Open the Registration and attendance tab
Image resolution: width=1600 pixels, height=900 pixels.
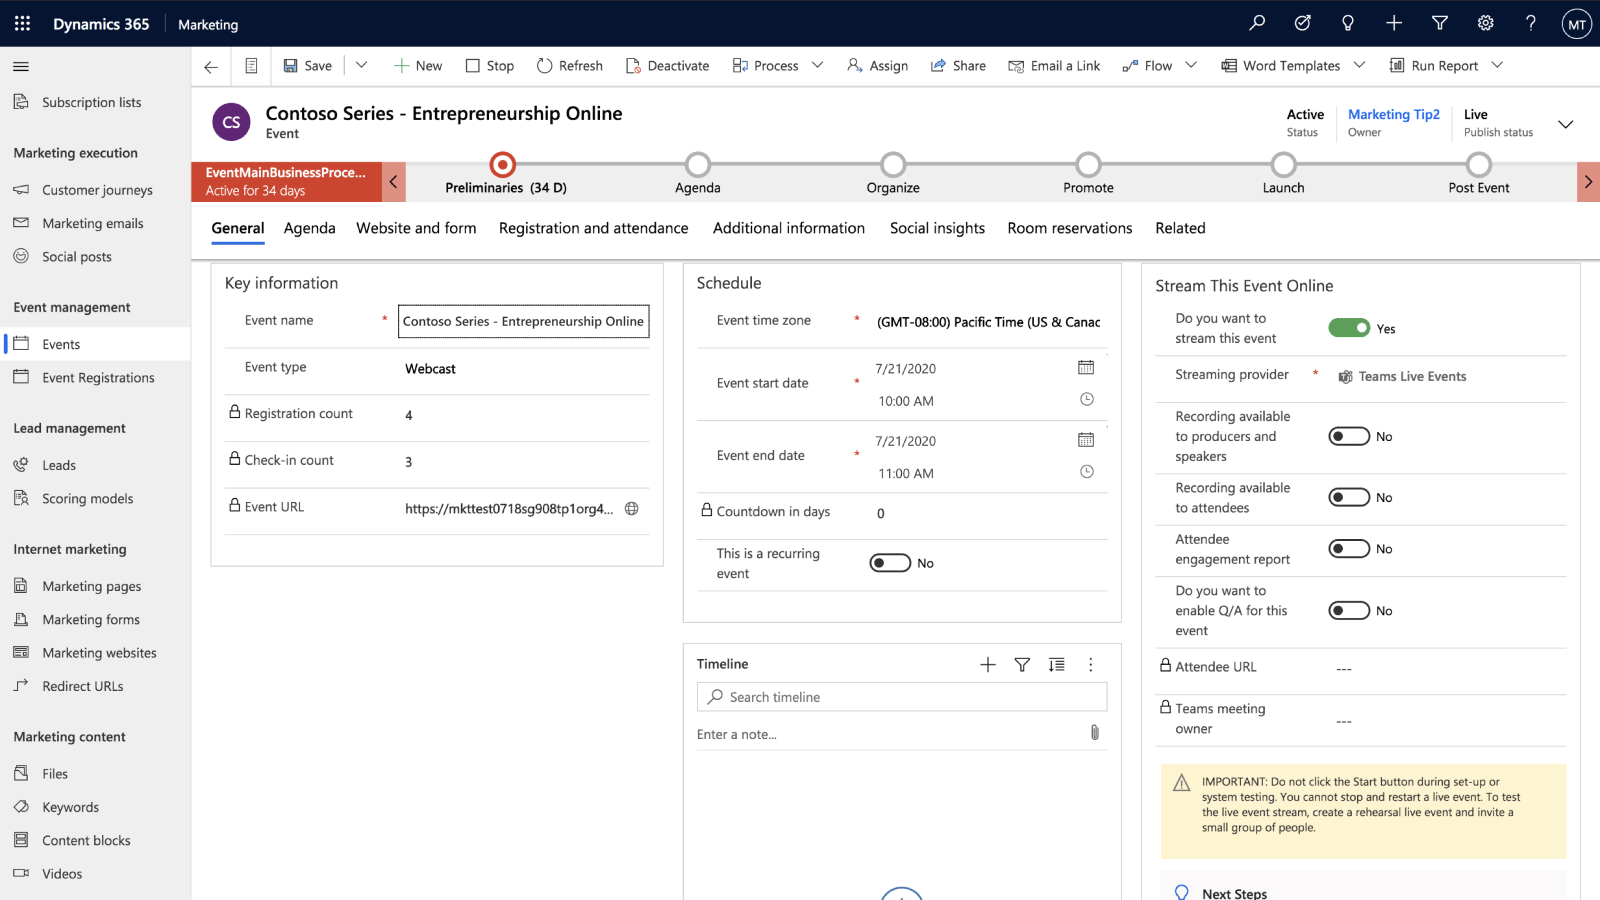pos(594,228)
